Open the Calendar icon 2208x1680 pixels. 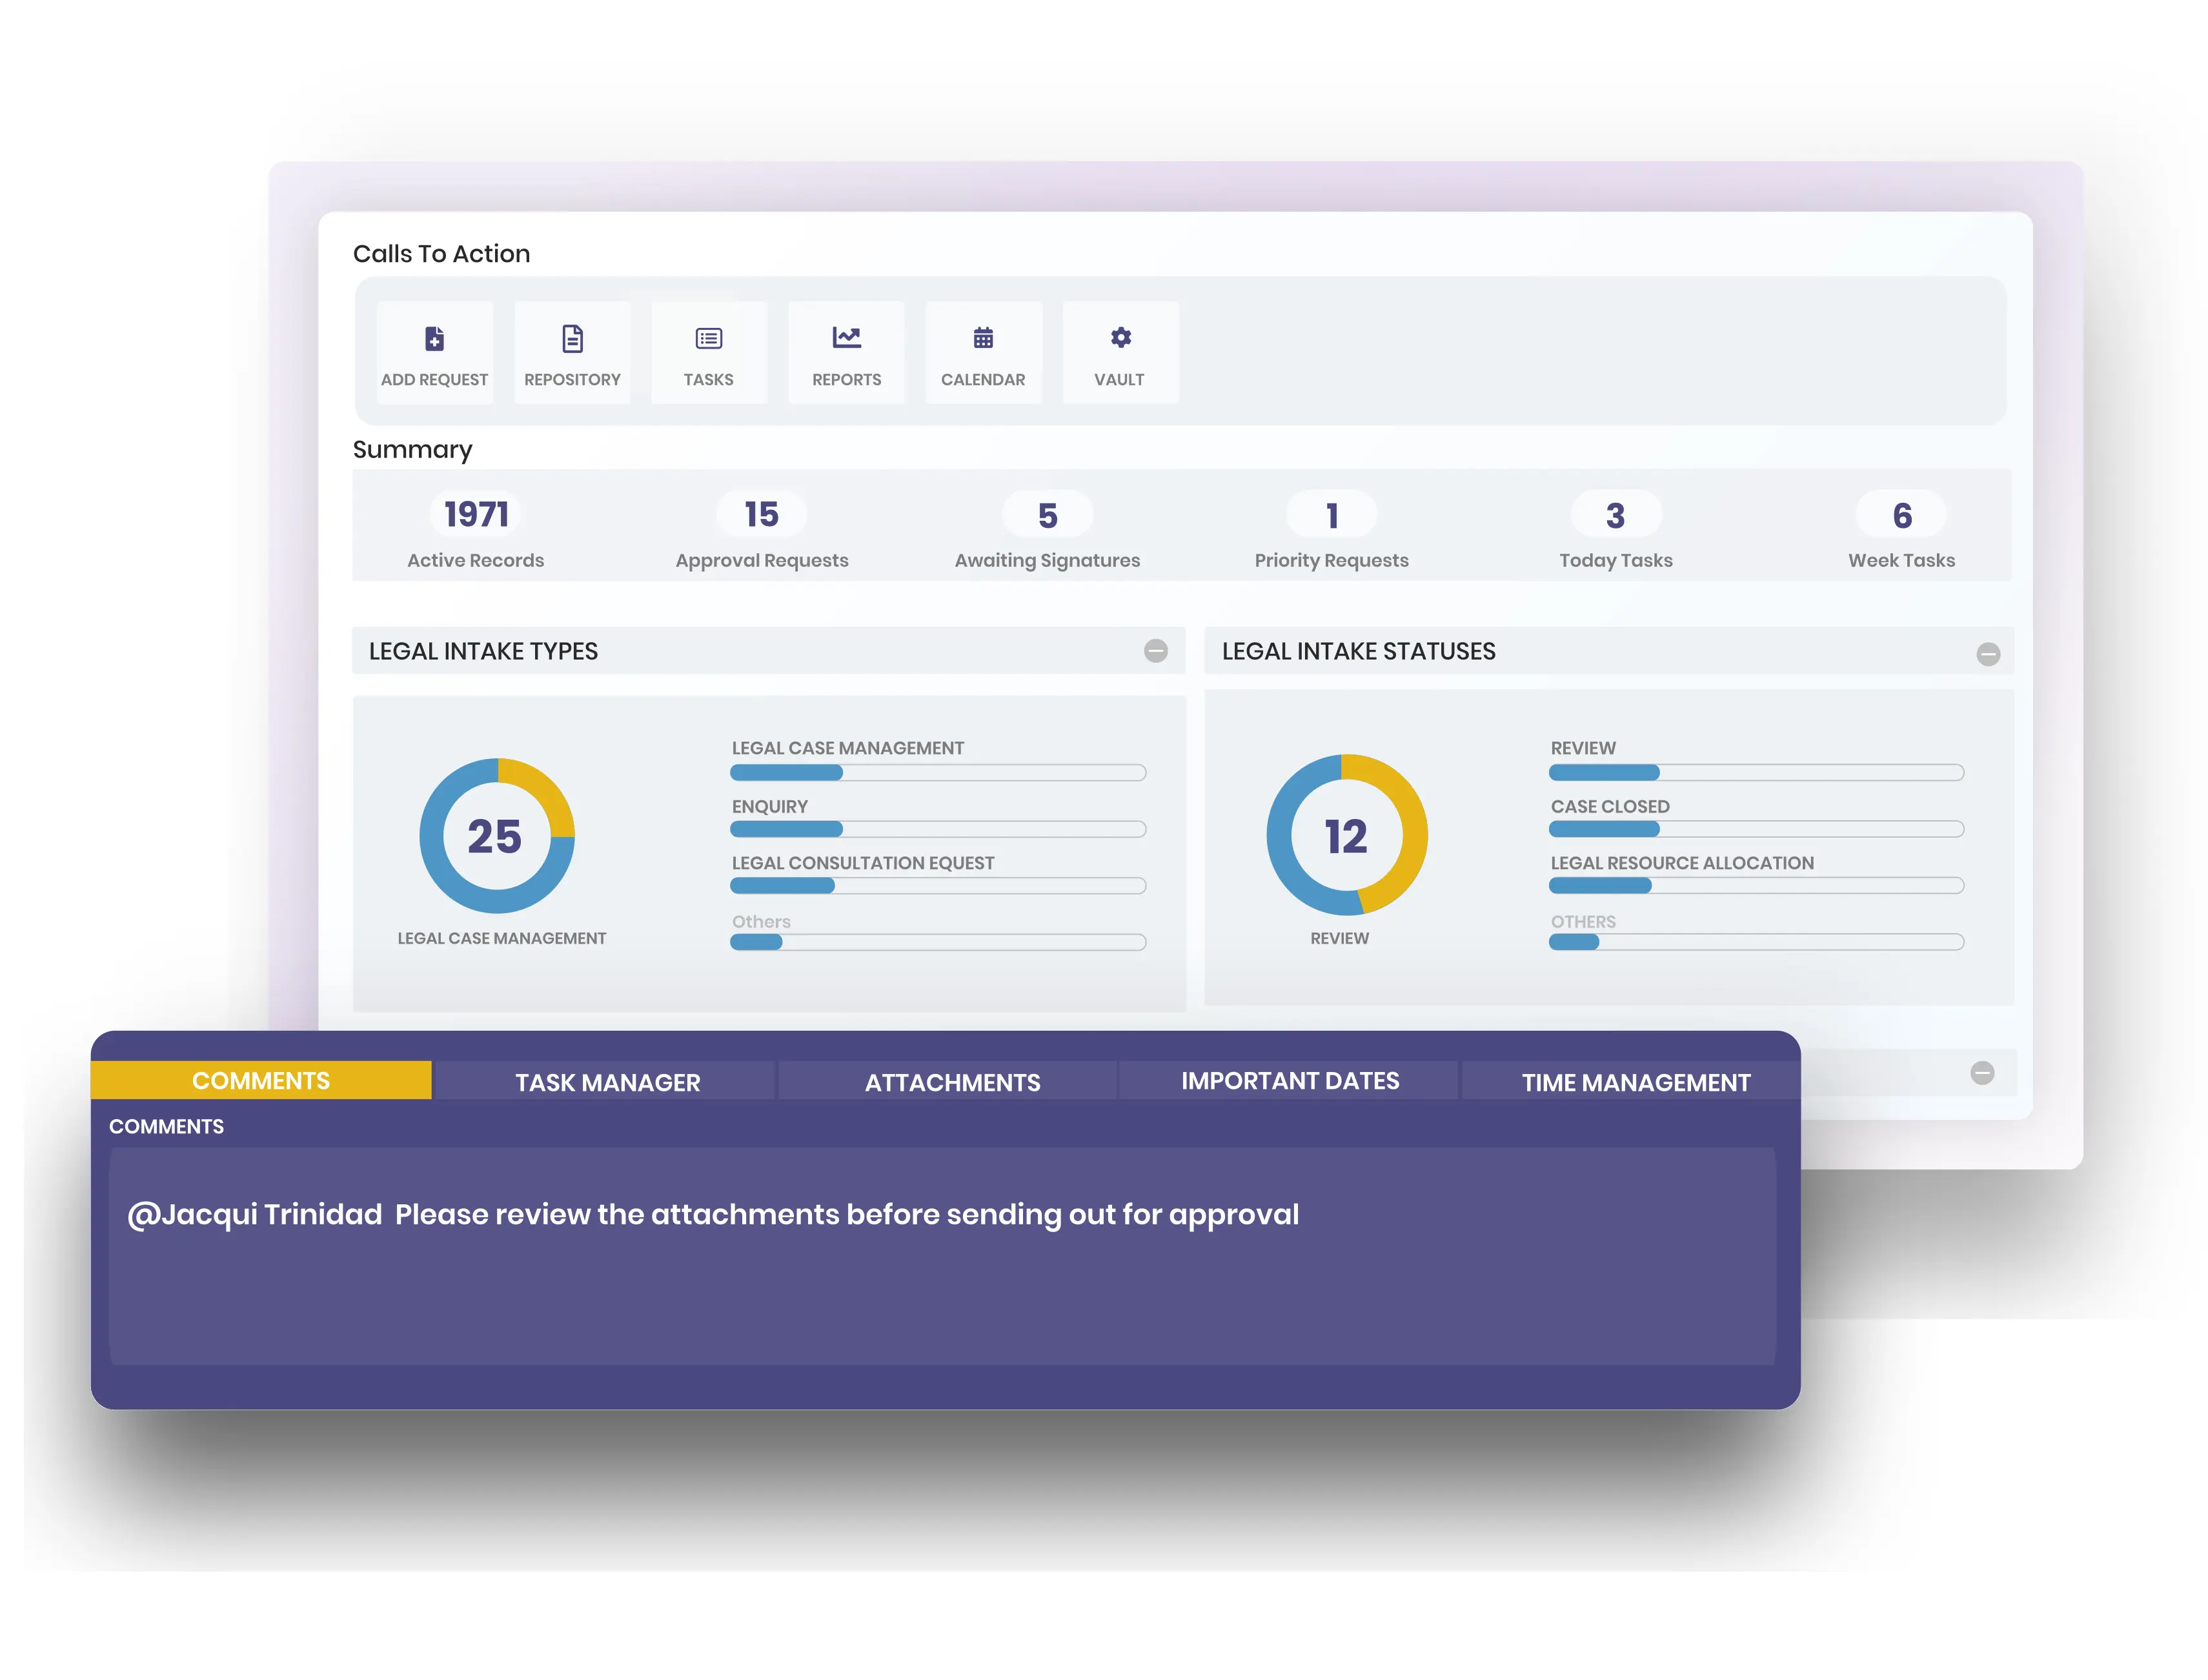click(982, 338)
